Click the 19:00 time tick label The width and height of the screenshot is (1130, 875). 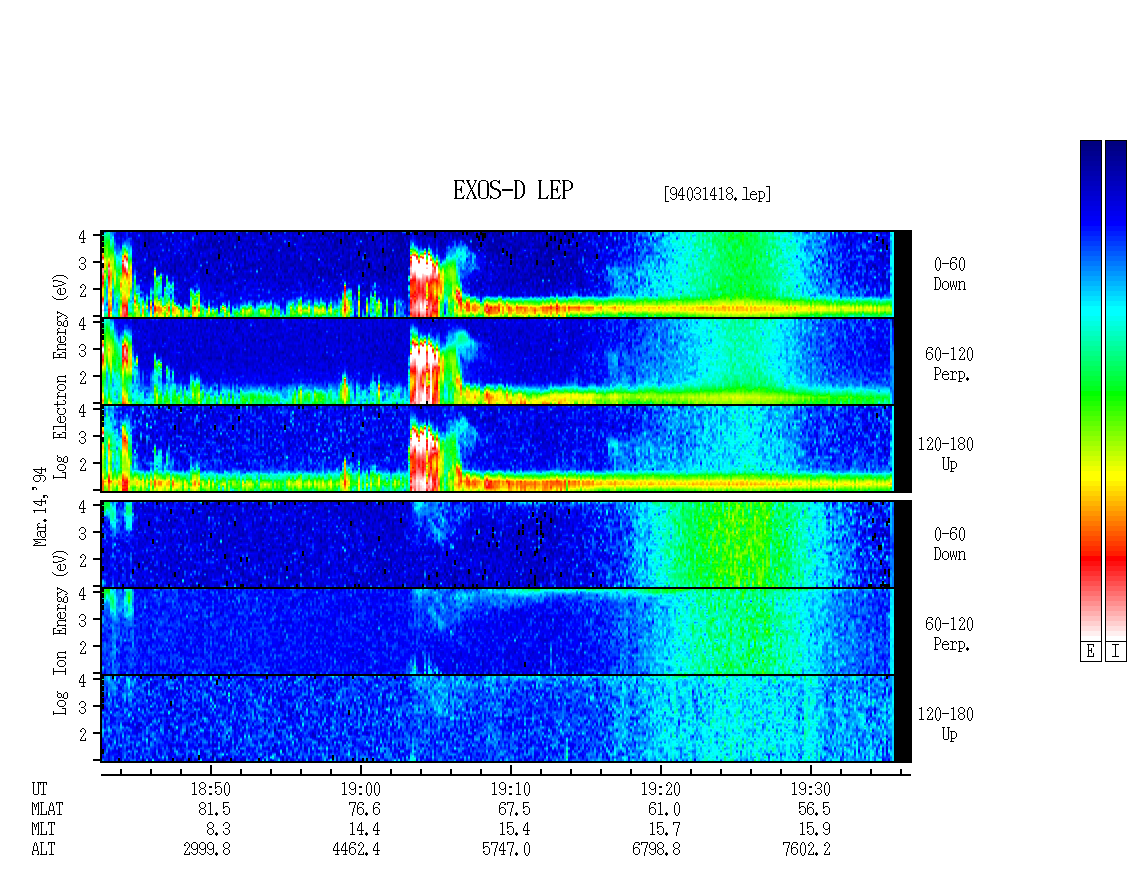point(360,789)
